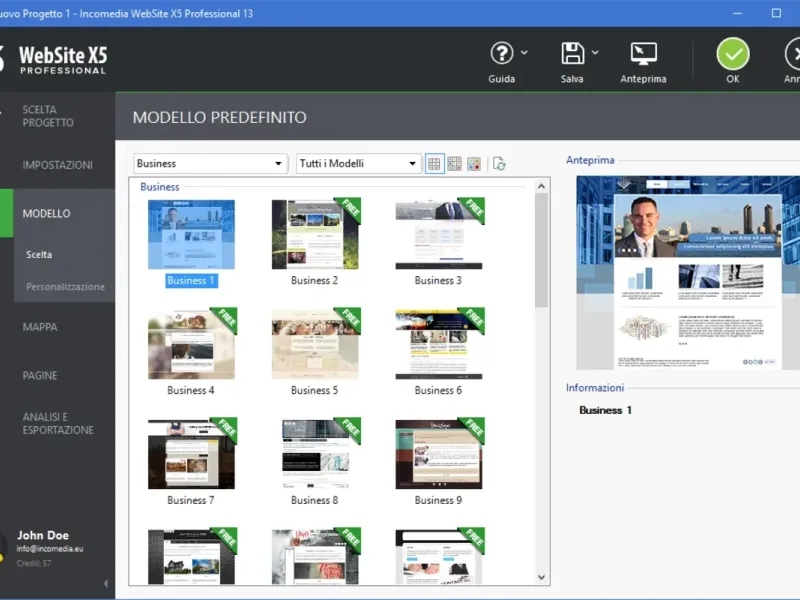Click scroll up arrow of template list
This screenshot has height=600, width=800.
click(541, 186)
